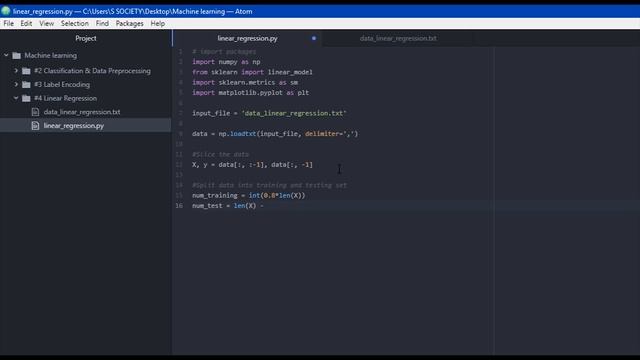Click the #3 Label Encoding folder icon

(x=26, y=85)
